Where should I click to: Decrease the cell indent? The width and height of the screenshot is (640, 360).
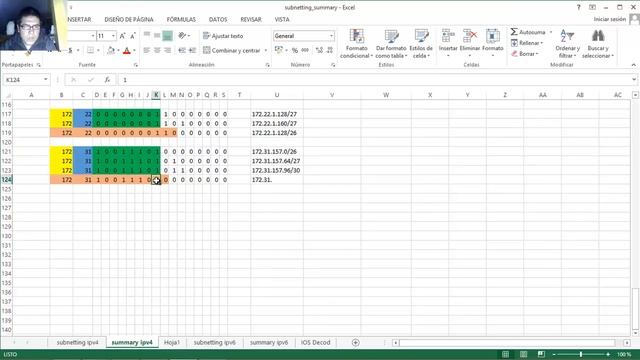[x=182, y=50]
